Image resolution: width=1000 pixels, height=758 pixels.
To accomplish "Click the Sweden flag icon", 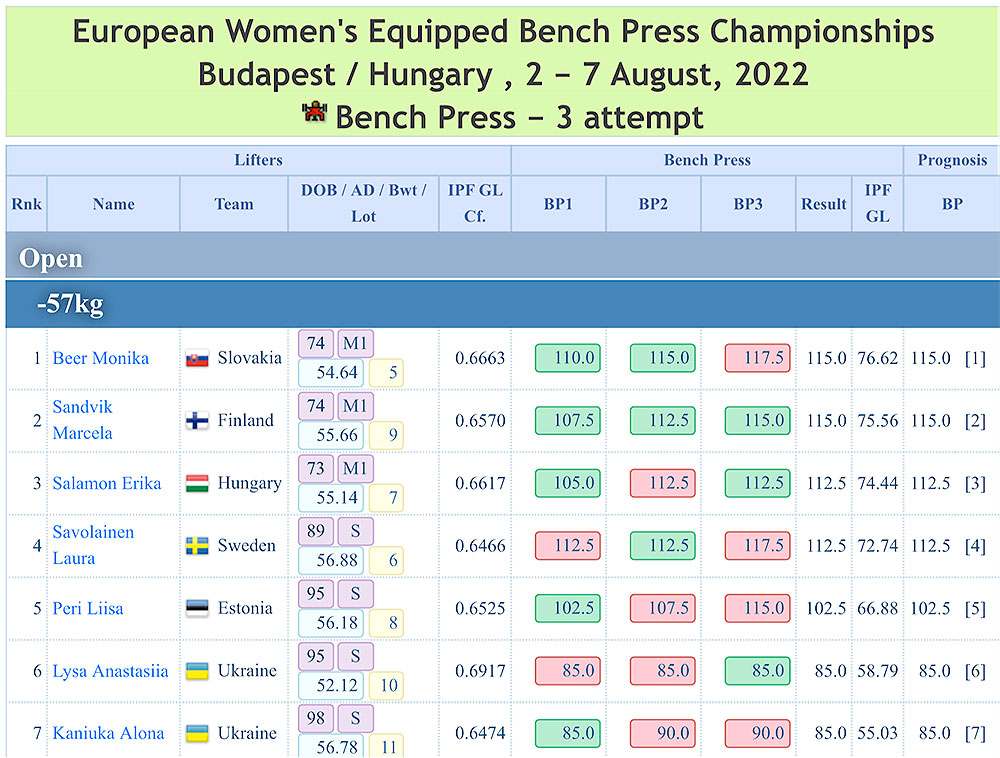I will click(197, 546).
